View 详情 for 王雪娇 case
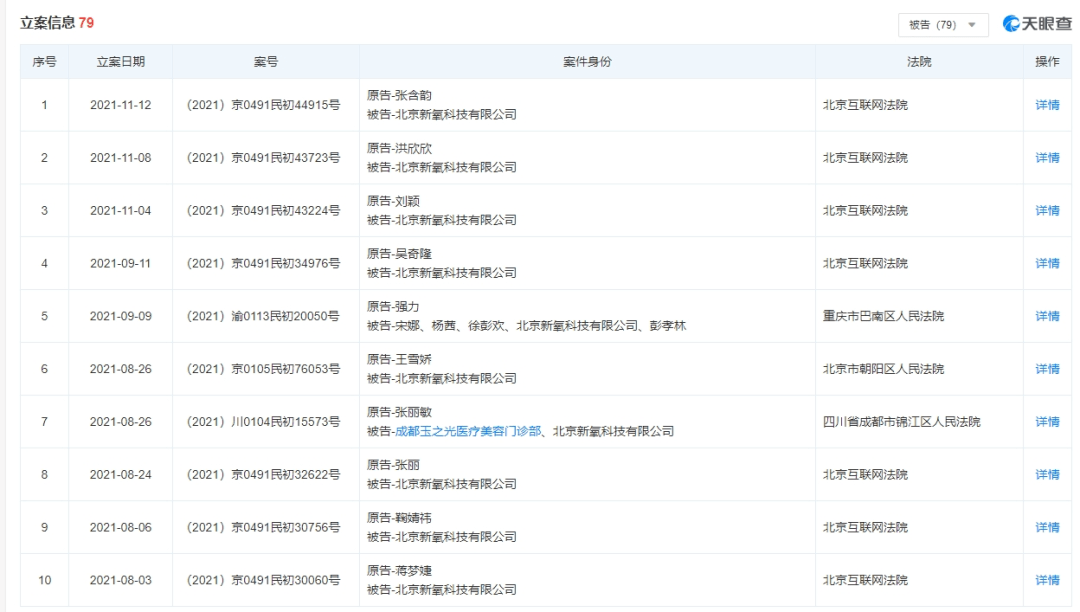The width and height of the screenshot is (1080, 612). pos(1047,369)
